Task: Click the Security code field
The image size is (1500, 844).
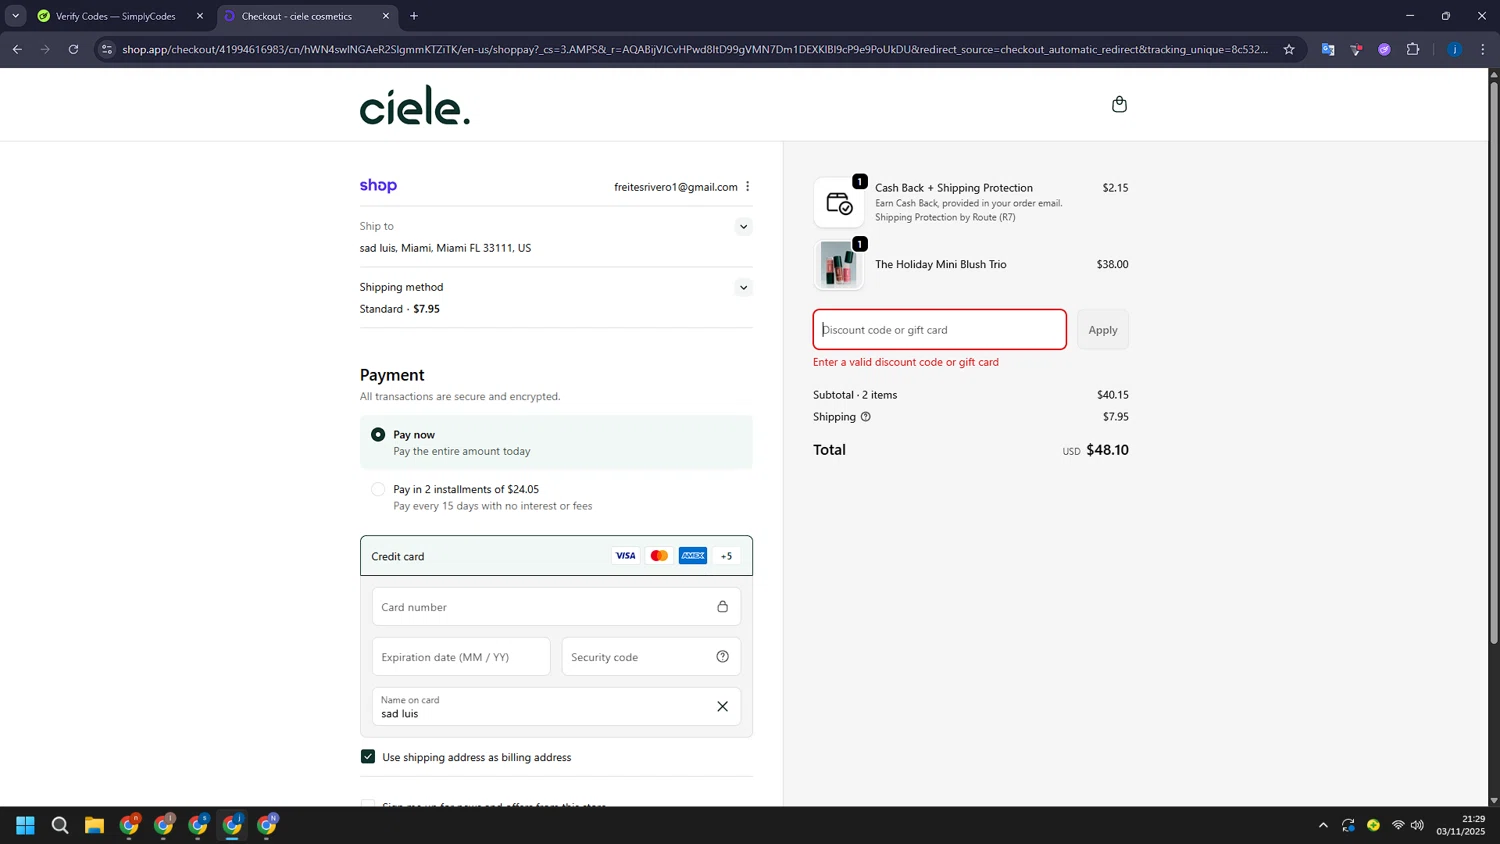Action: (x=651, y=657)
